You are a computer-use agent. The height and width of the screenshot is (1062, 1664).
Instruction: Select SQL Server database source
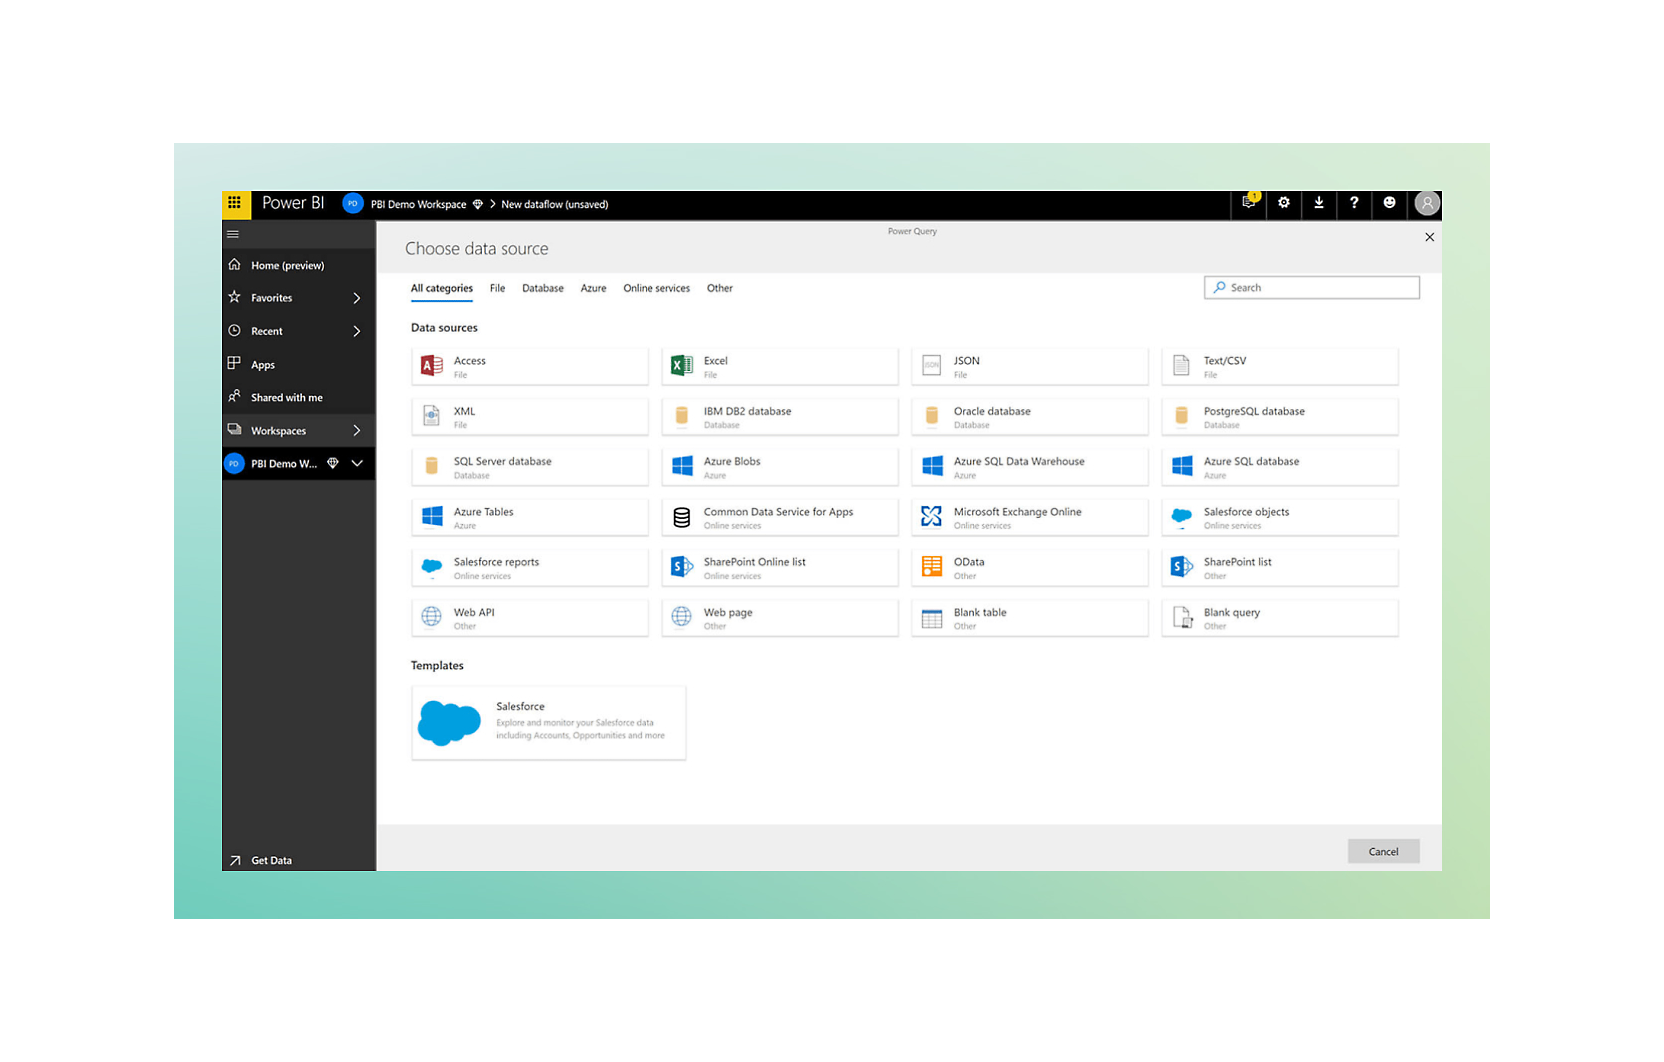pyautogui.click(x=529, y=467)
